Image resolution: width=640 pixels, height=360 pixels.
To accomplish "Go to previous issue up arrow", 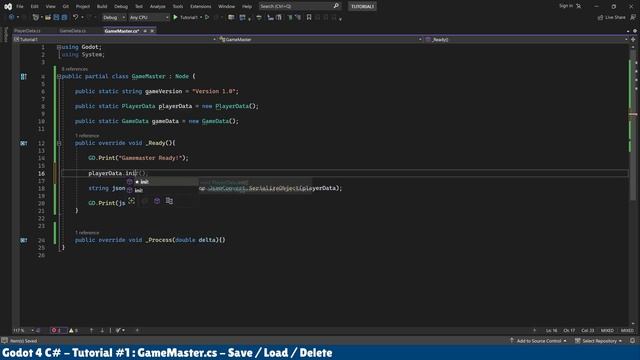I will pyautogui.click(x=91, y=331).
